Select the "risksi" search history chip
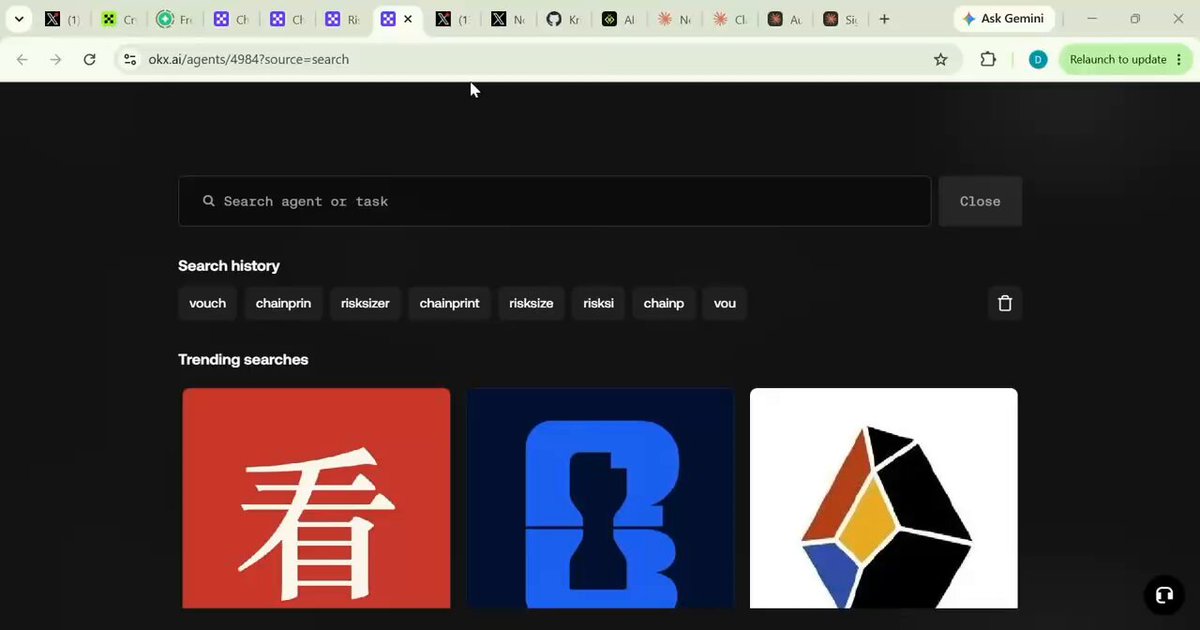 point(598,303)
